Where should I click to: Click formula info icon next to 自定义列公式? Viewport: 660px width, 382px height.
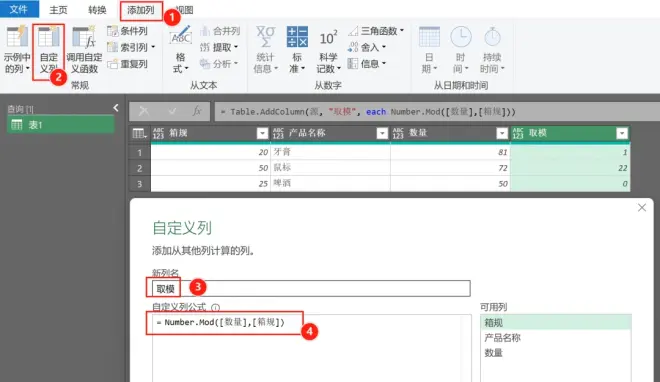[216, 308]
